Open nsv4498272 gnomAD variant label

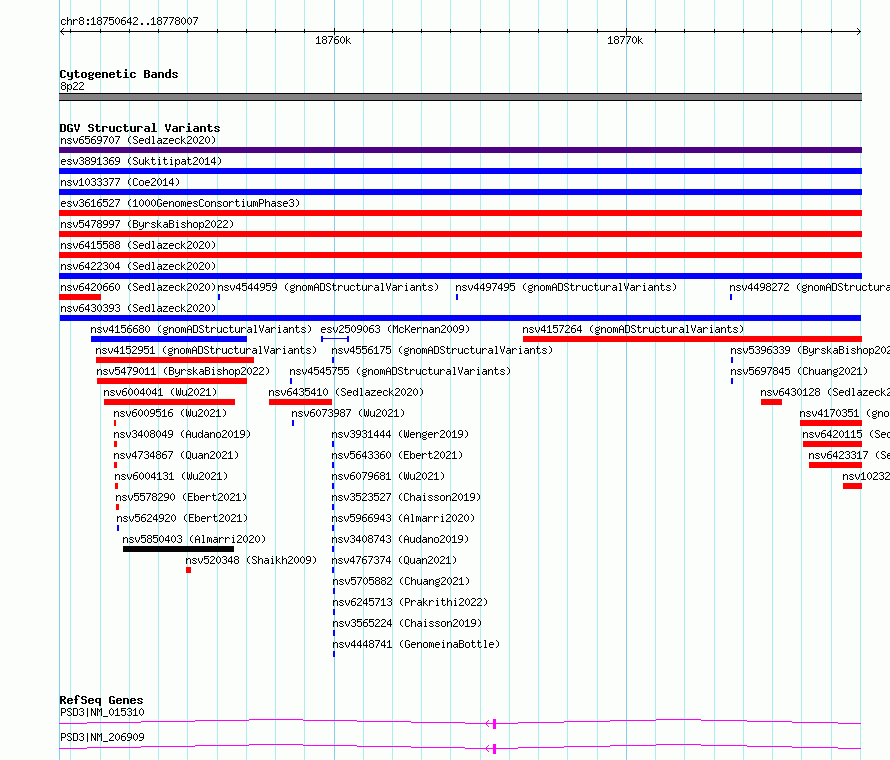pos(809,287)
